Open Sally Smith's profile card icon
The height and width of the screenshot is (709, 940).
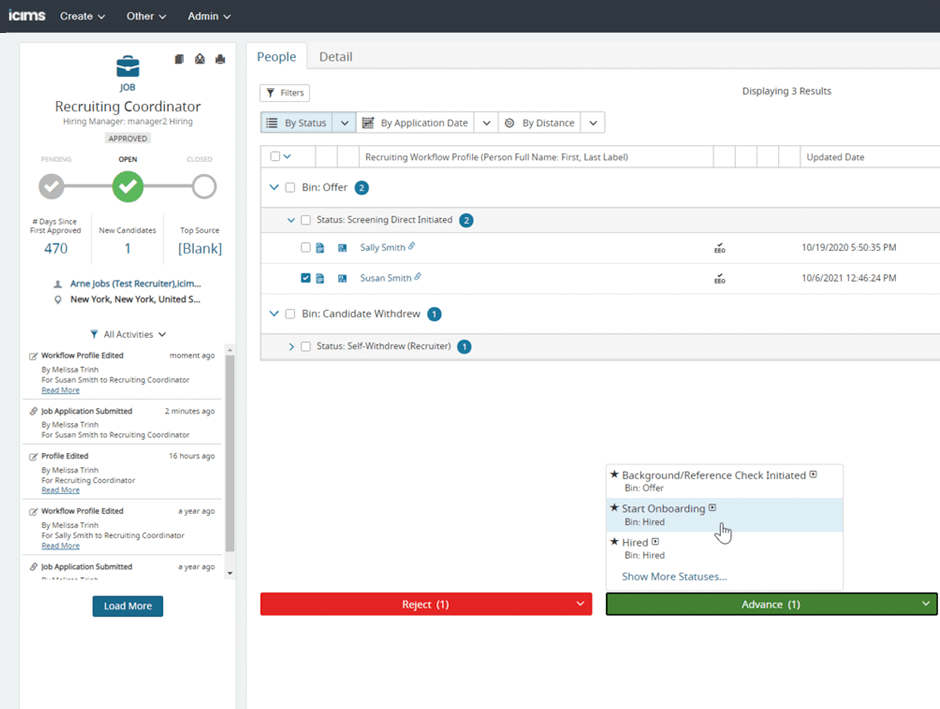click(x=342, y=248)
